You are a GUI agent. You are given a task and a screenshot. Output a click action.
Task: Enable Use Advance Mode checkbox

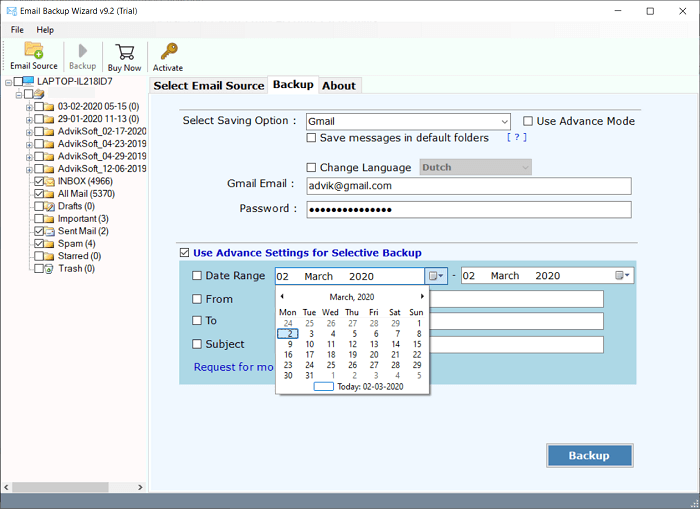pos(528,121)
